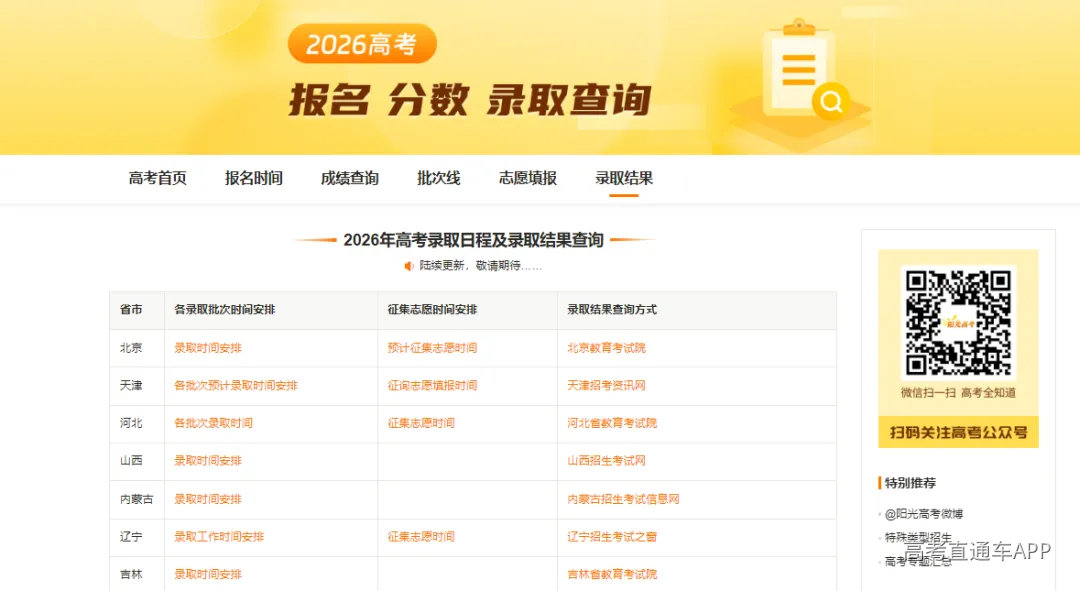Visit 河北省教育考试院 link

612,423
